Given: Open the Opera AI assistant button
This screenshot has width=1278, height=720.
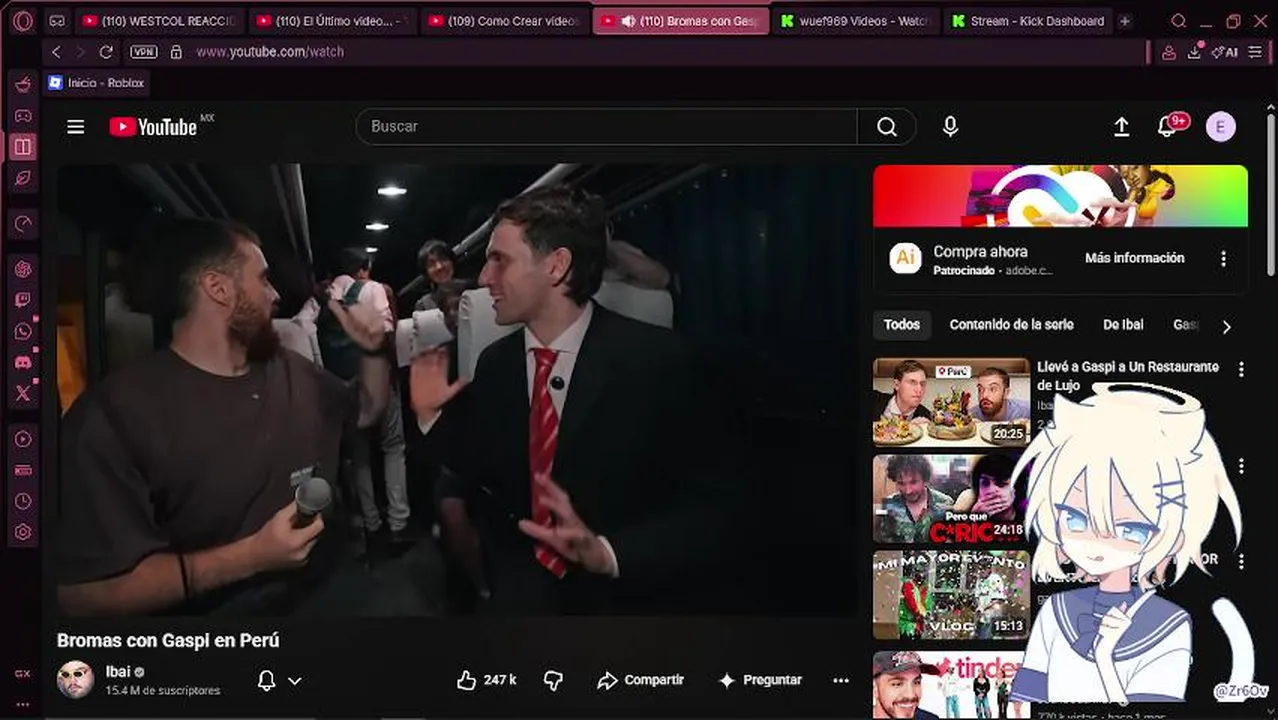Looking at the screenshot, I should coord(1225,53).
